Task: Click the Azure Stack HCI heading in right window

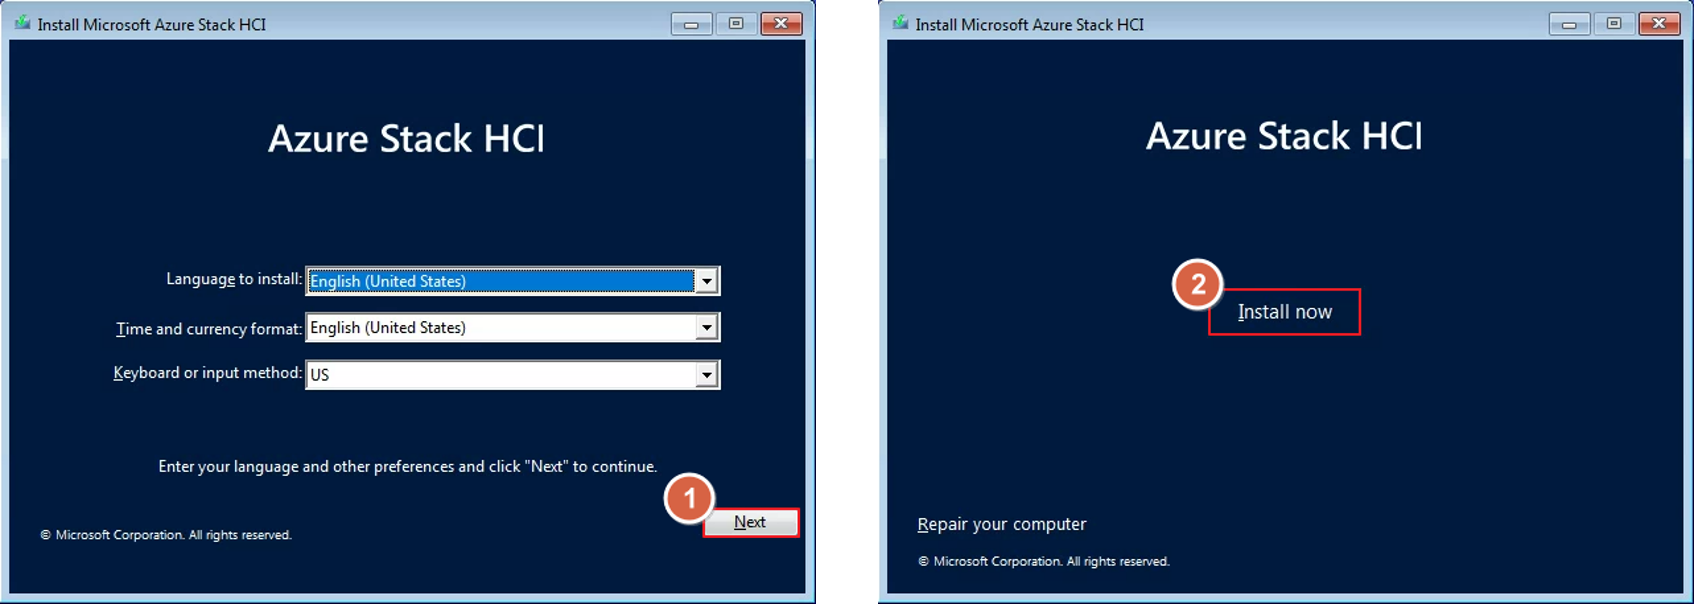Action: coord(1284,136)
